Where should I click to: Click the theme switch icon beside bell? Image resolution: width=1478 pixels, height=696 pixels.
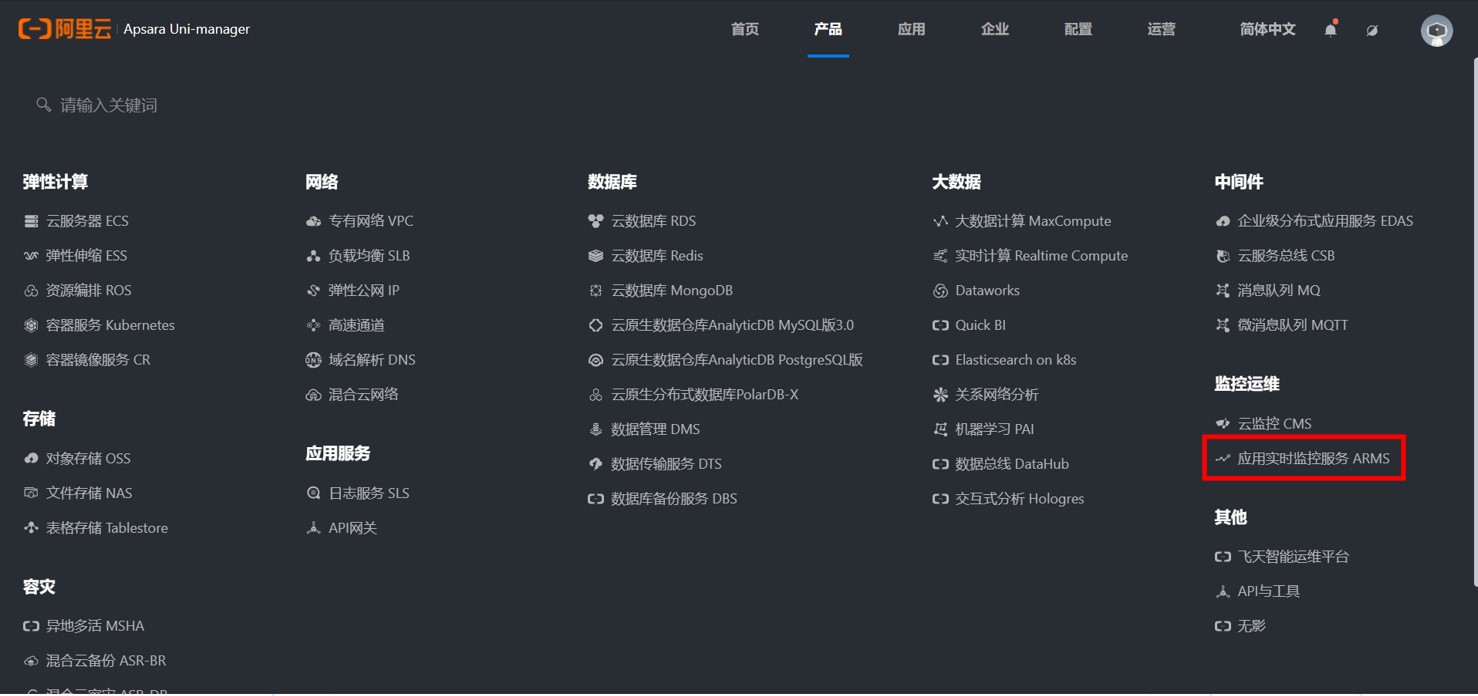(1372, 30)
